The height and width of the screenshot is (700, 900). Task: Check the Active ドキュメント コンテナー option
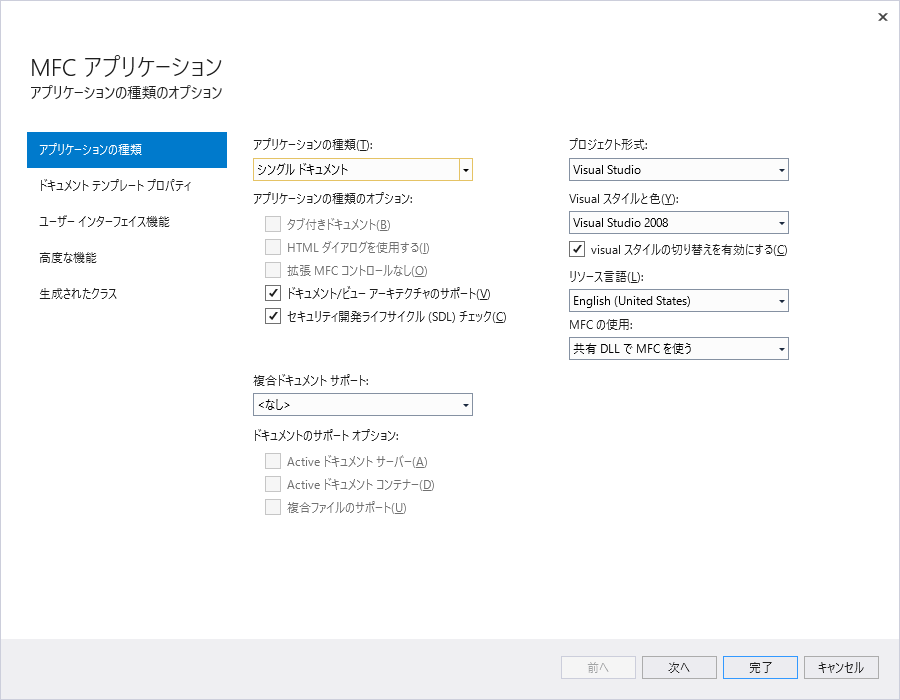(x=273, y=484)
